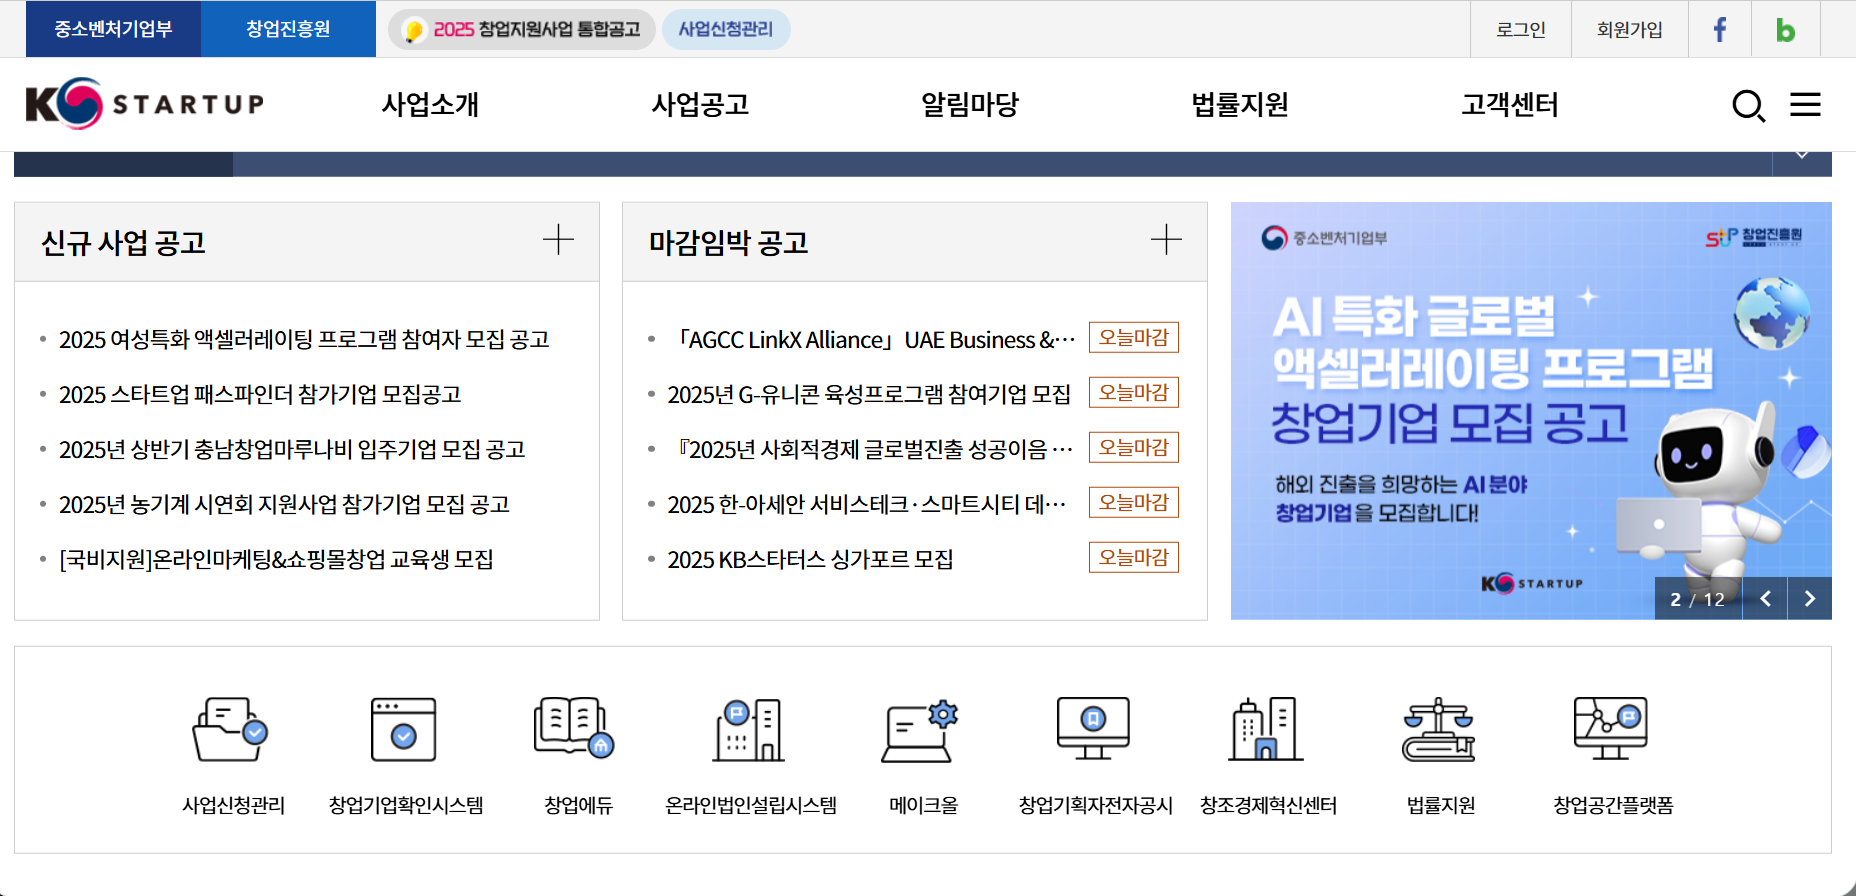Screen dimensions: 1856x896
Task: Open the 법률지원 scales icon
Action: click(1438, 730)
